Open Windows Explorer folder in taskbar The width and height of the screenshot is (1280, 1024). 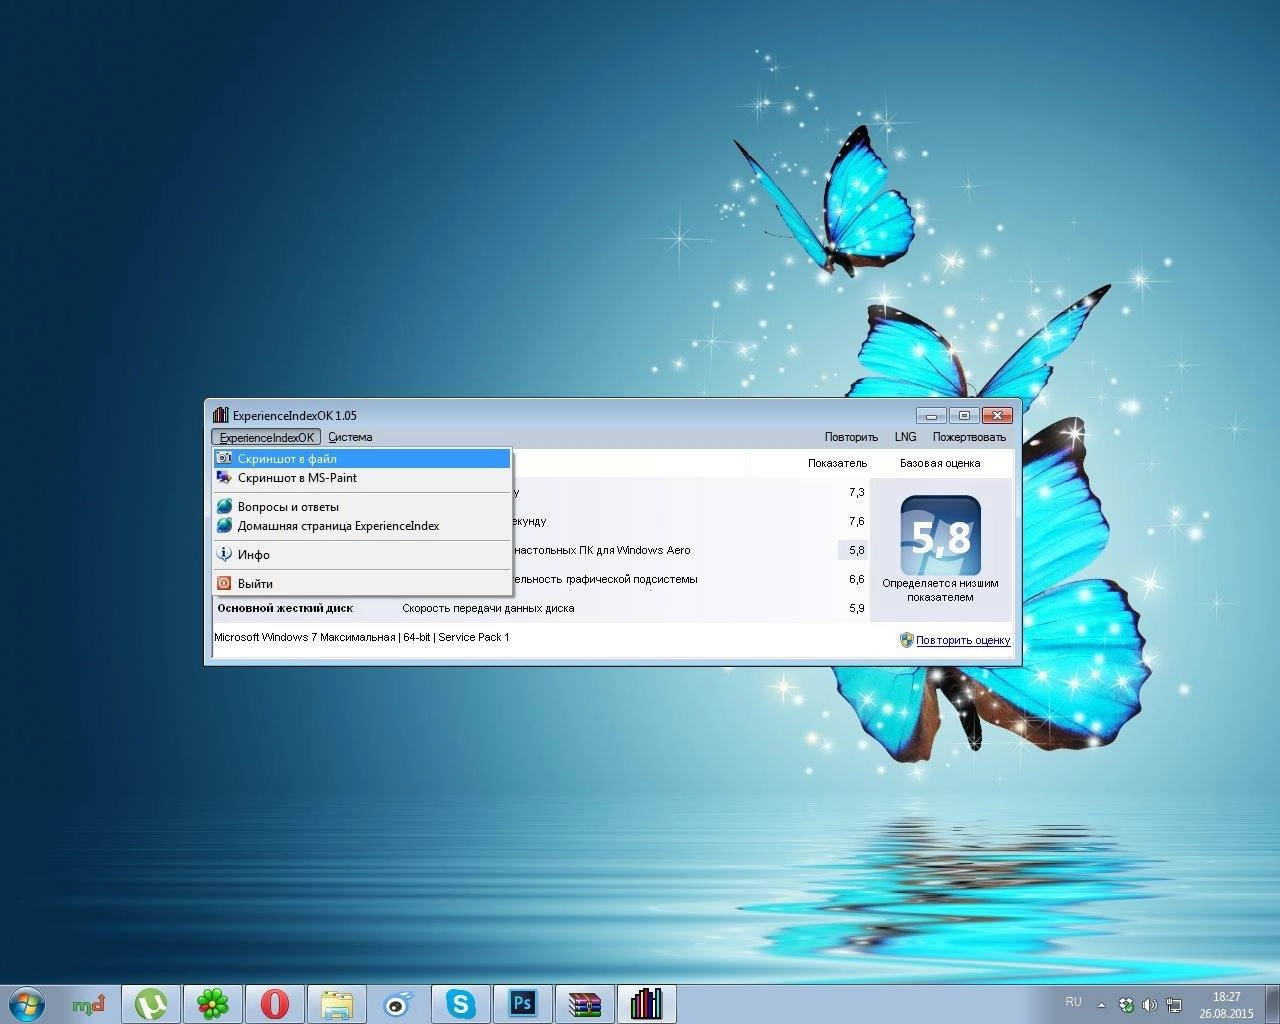[x=337, y=1003]
